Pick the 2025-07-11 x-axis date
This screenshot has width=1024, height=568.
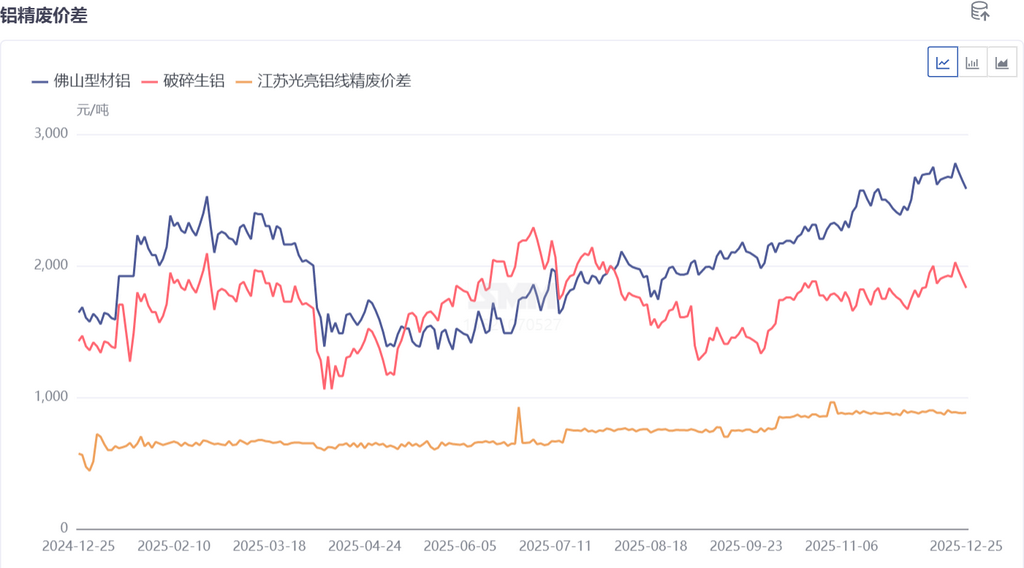point(555,546)
